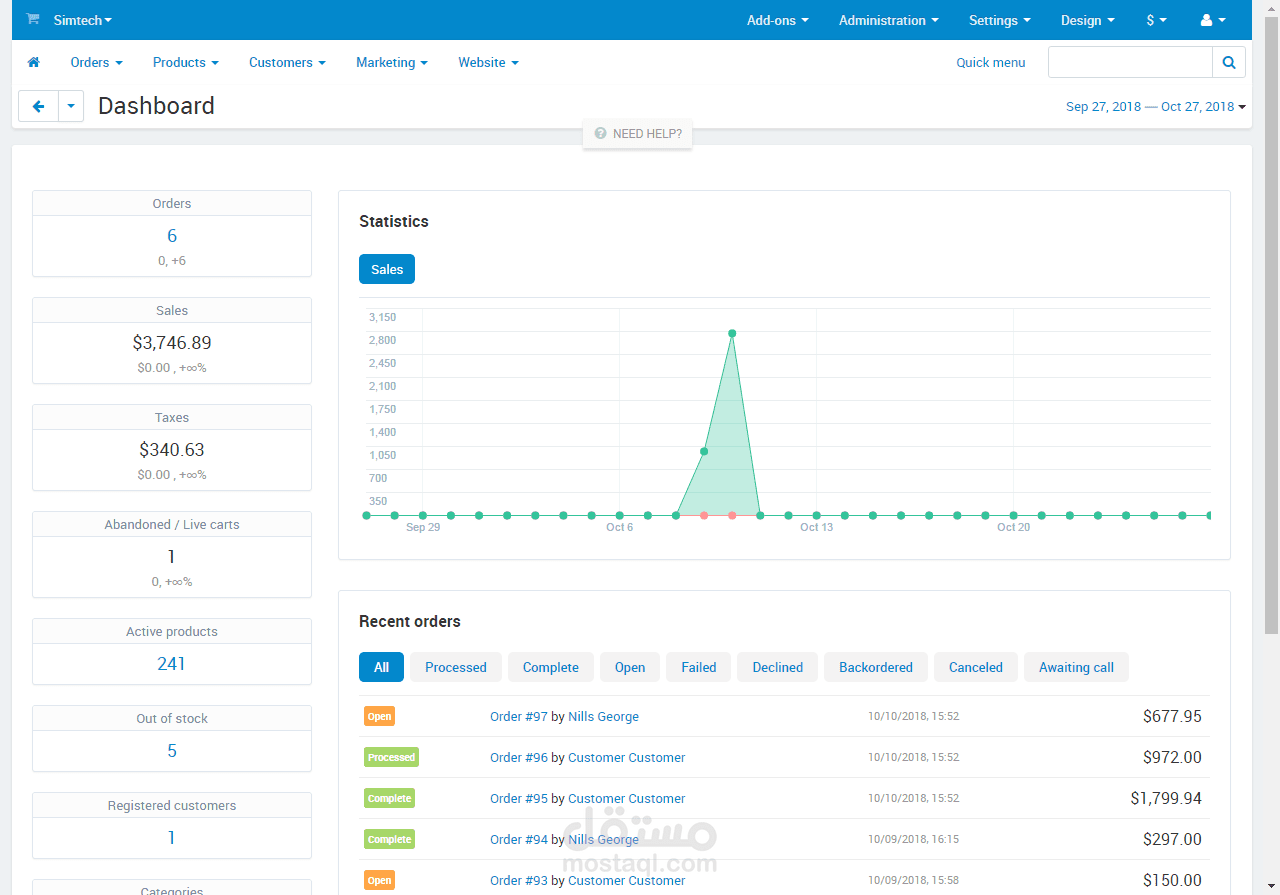Filter recent orders by Open
Viewport: 1280px width, 895px height.
[x=630, y=667]
